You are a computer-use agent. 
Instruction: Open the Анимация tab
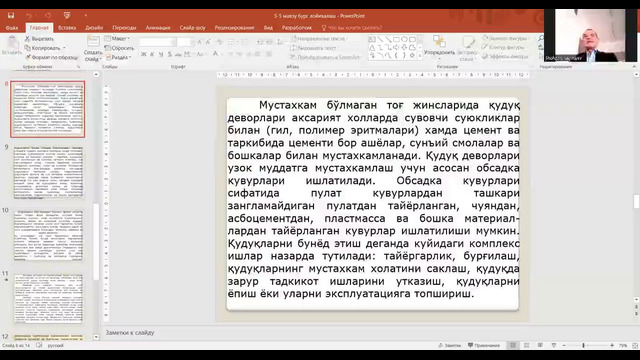pyautogui.click(x=158, y=28)
